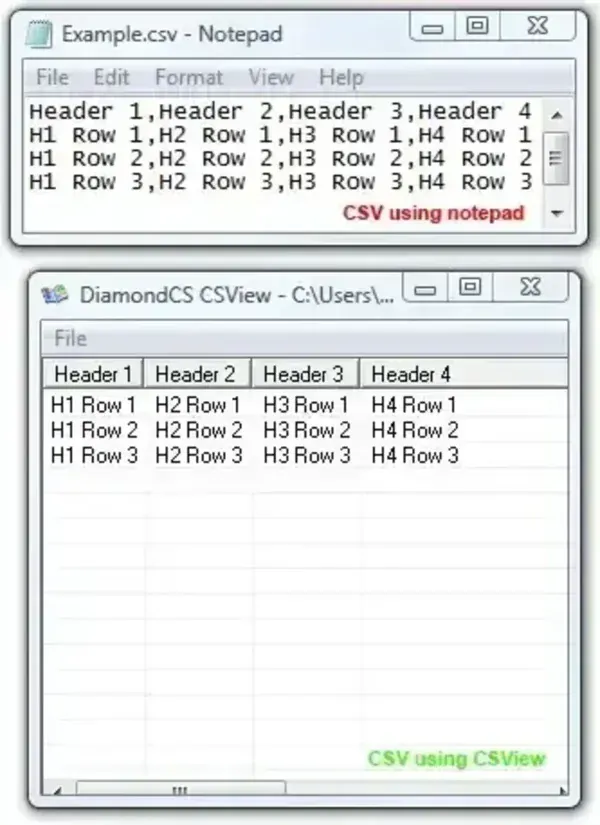Screen dimensions: 600x825
Task: Click Notepad line starting H1 Row 1
Action: pyautogui.click(x=280, y=135)
